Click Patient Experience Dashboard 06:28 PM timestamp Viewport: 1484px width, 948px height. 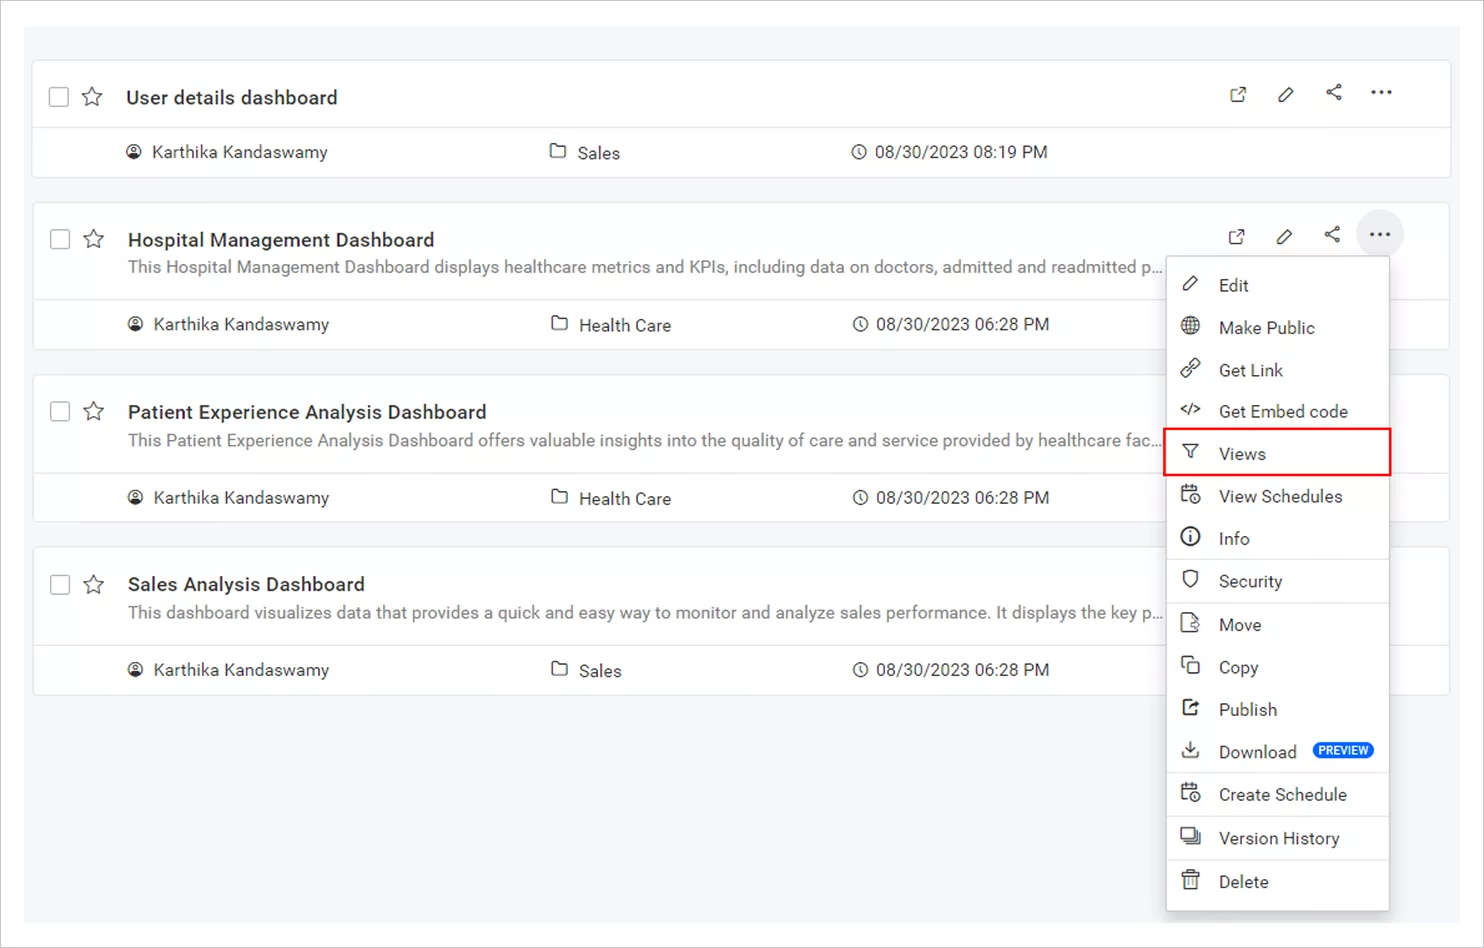click(951, 497)
